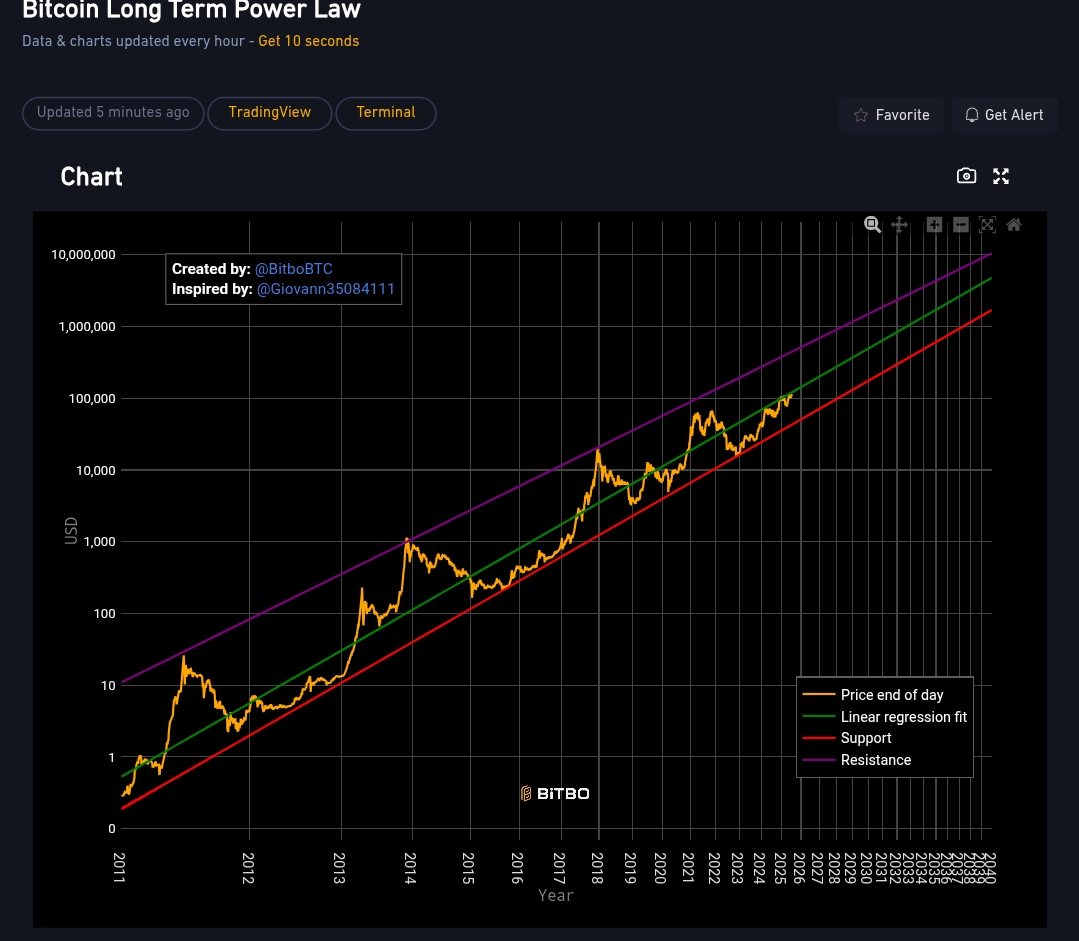Viewport: 1079px width, 941px height.
Task: Click the Year x-axis title
Action: (555, 896)
